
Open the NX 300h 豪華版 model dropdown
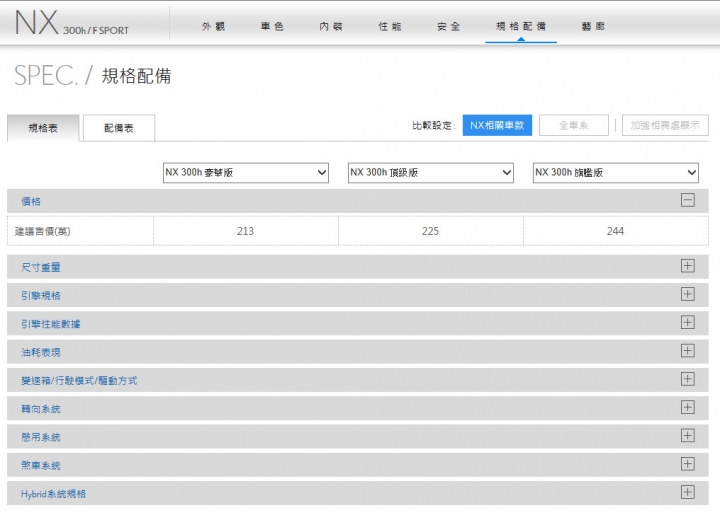pos(246,173)
